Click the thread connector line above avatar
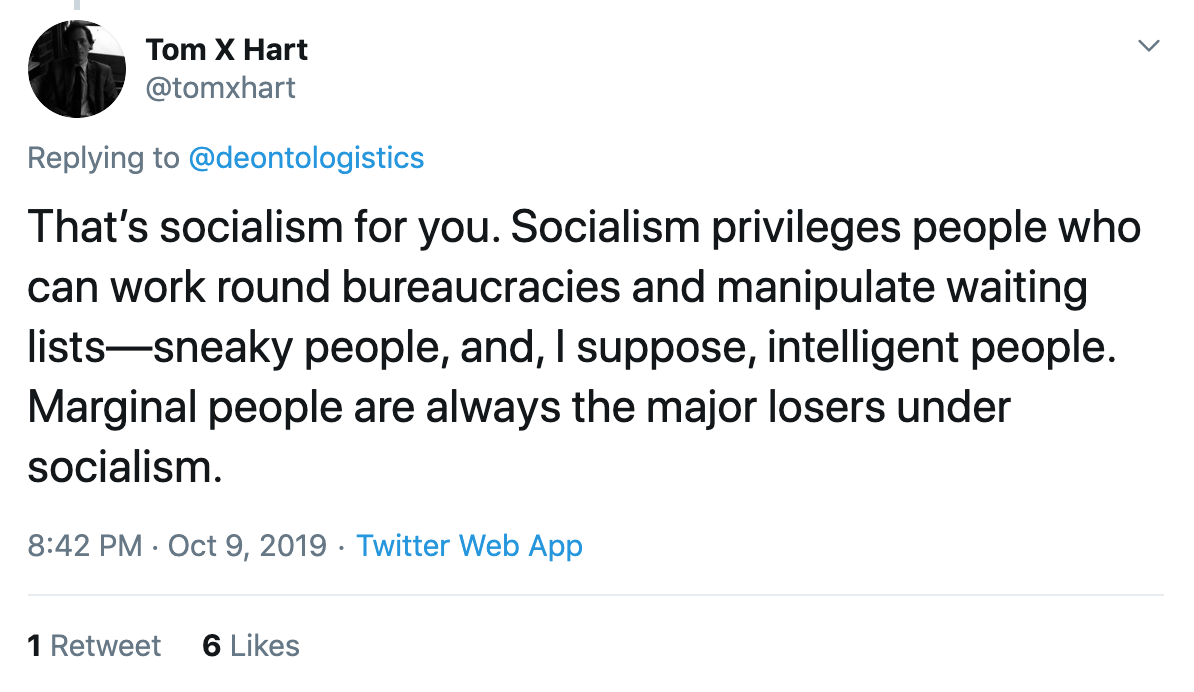This screenshot has width=1194, height=692. click(74, 6)
